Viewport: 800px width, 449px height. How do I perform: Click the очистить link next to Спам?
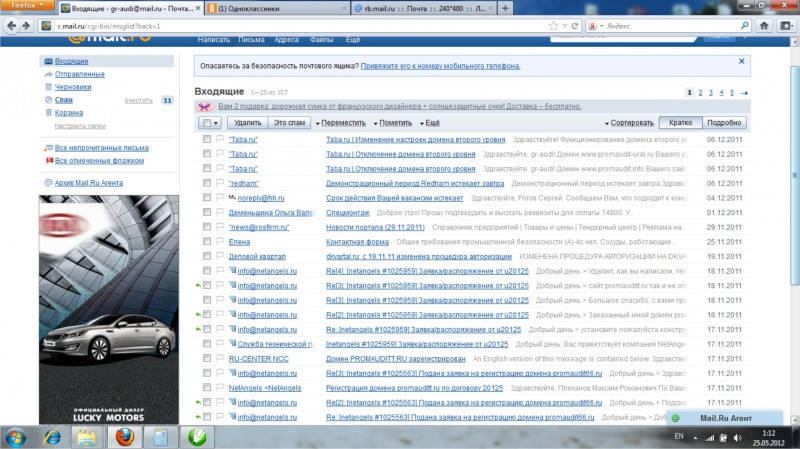tap(138, 101)
